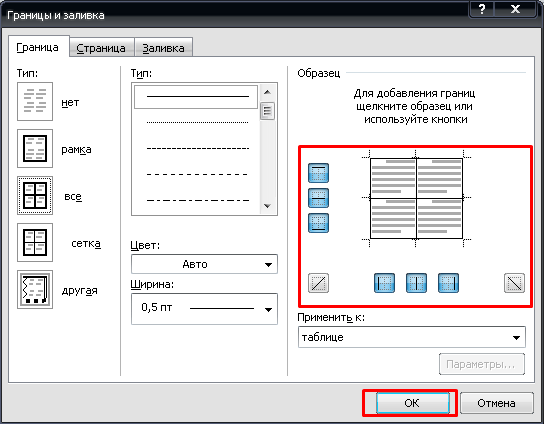Confirm with the OK button
Image resolution: width=544 pixels, height=424 pixels.
coord(413,403)
